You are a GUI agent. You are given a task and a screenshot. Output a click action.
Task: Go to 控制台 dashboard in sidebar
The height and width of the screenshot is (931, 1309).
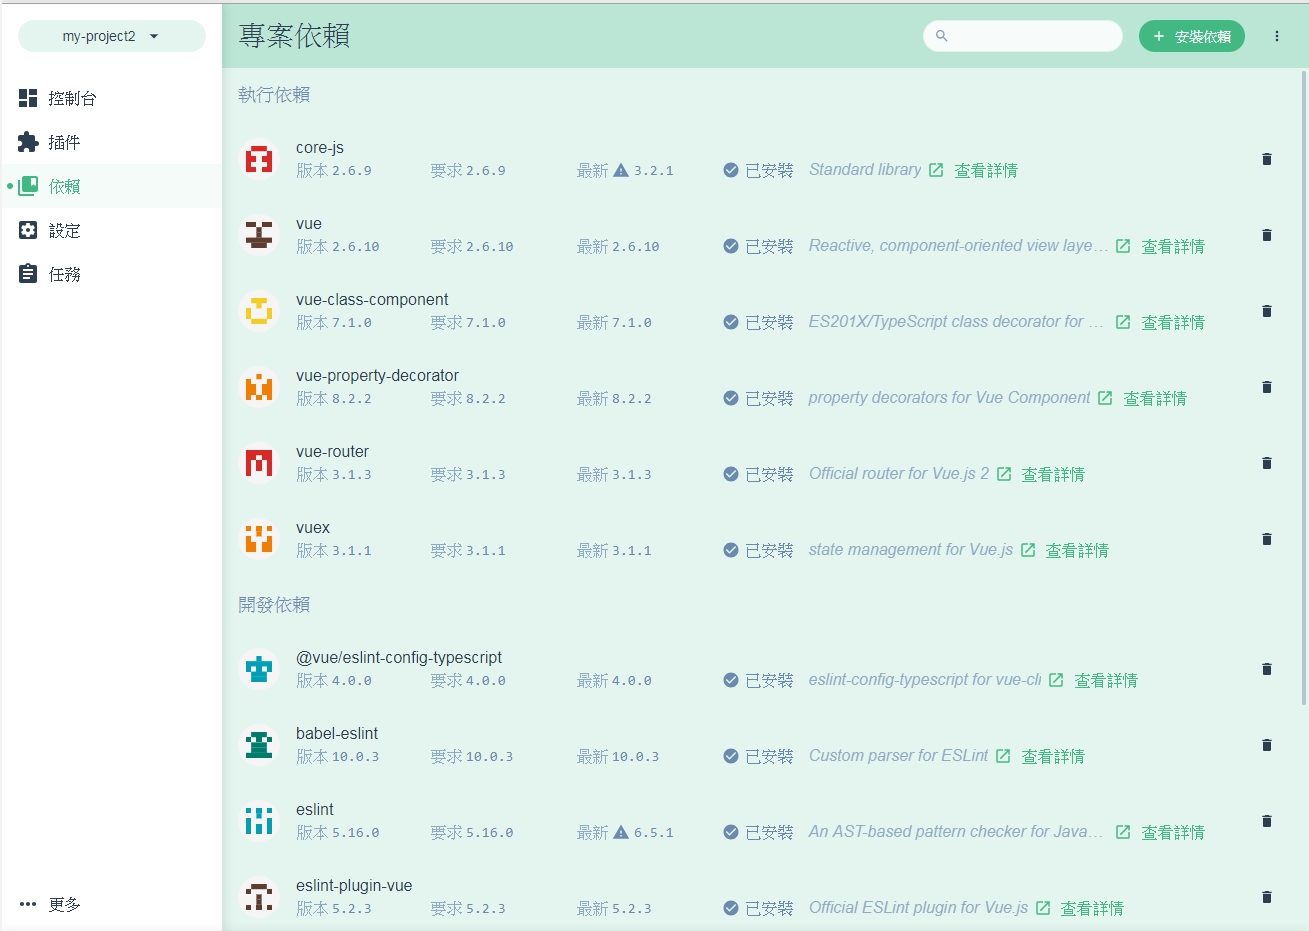point(111,98)
